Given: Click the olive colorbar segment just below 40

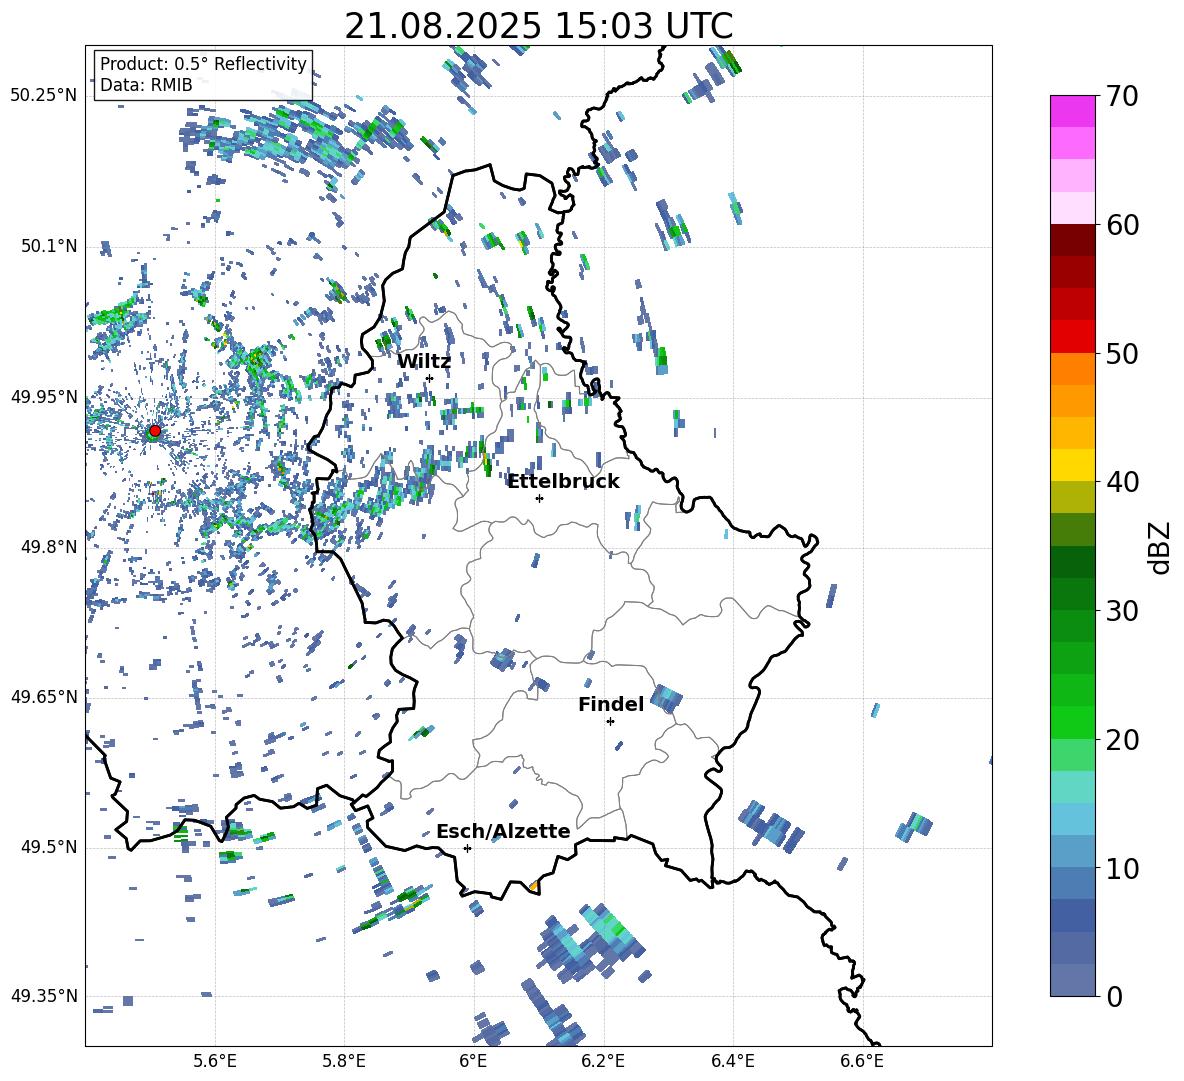Looking at the screenshot, I should (1072, 497).
